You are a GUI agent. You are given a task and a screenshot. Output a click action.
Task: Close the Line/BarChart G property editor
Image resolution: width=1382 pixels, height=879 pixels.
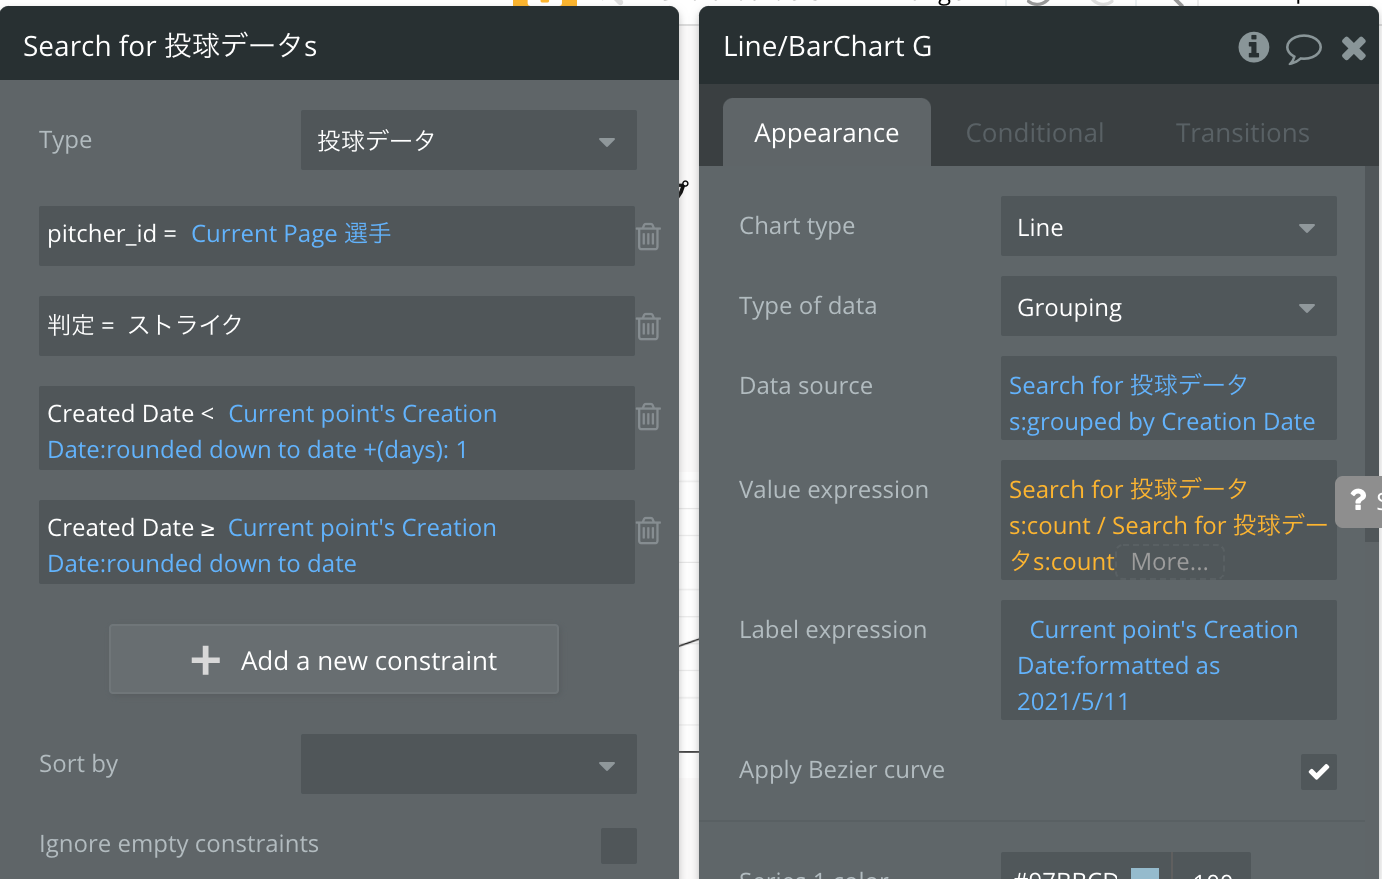[x=1354, y=48]
